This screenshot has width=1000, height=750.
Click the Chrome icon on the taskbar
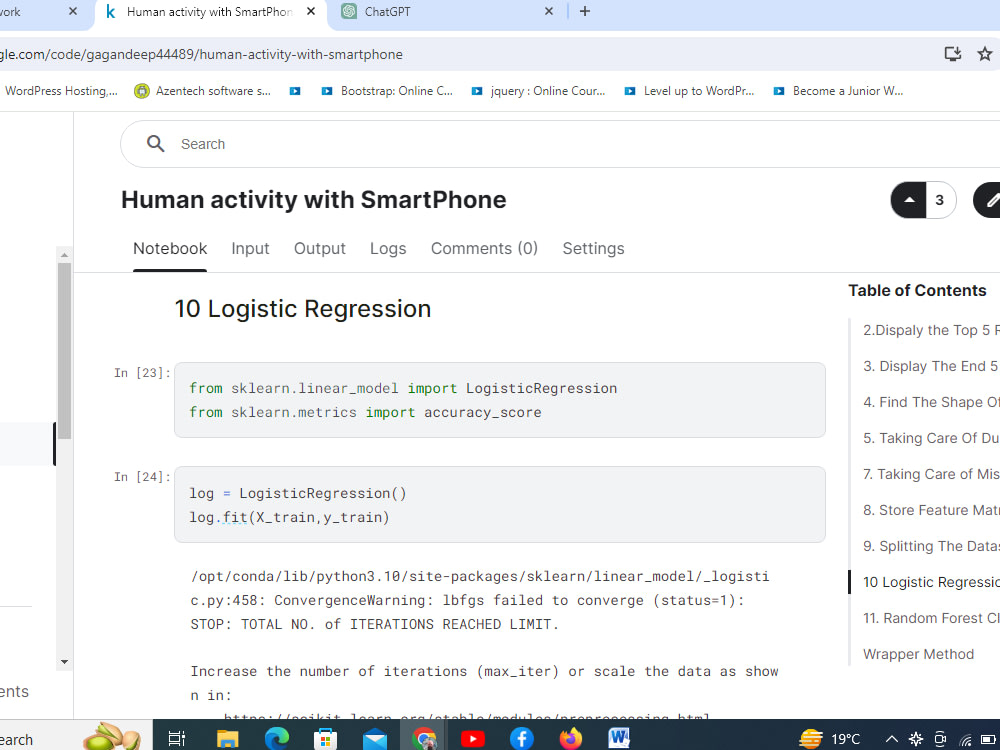[x=423, y=738]
